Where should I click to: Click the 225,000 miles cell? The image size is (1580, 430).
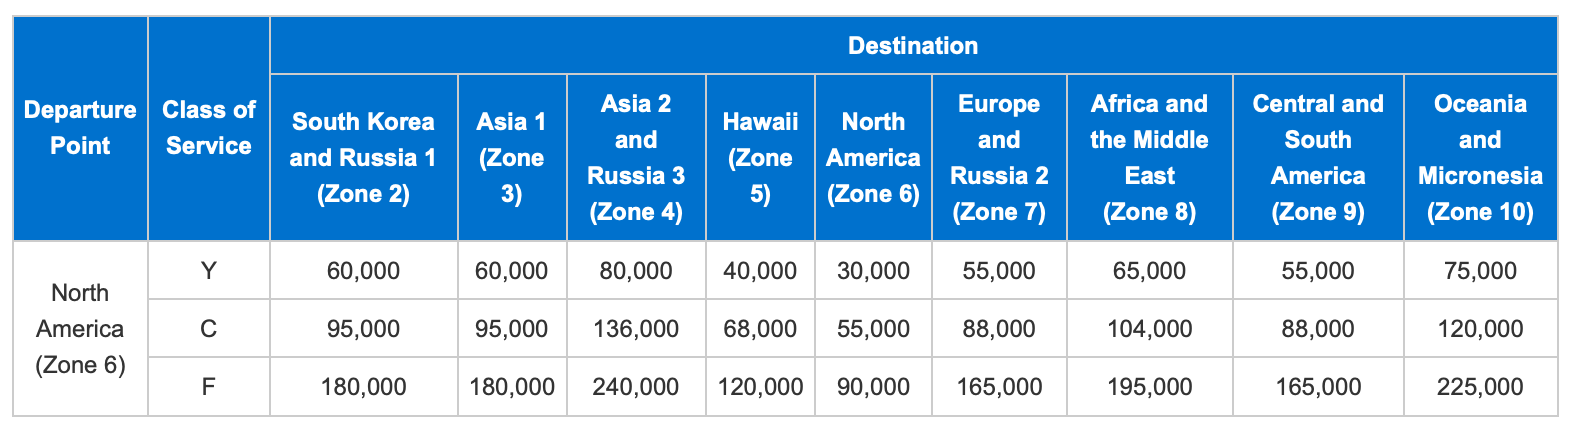[x=1480, y=386]
